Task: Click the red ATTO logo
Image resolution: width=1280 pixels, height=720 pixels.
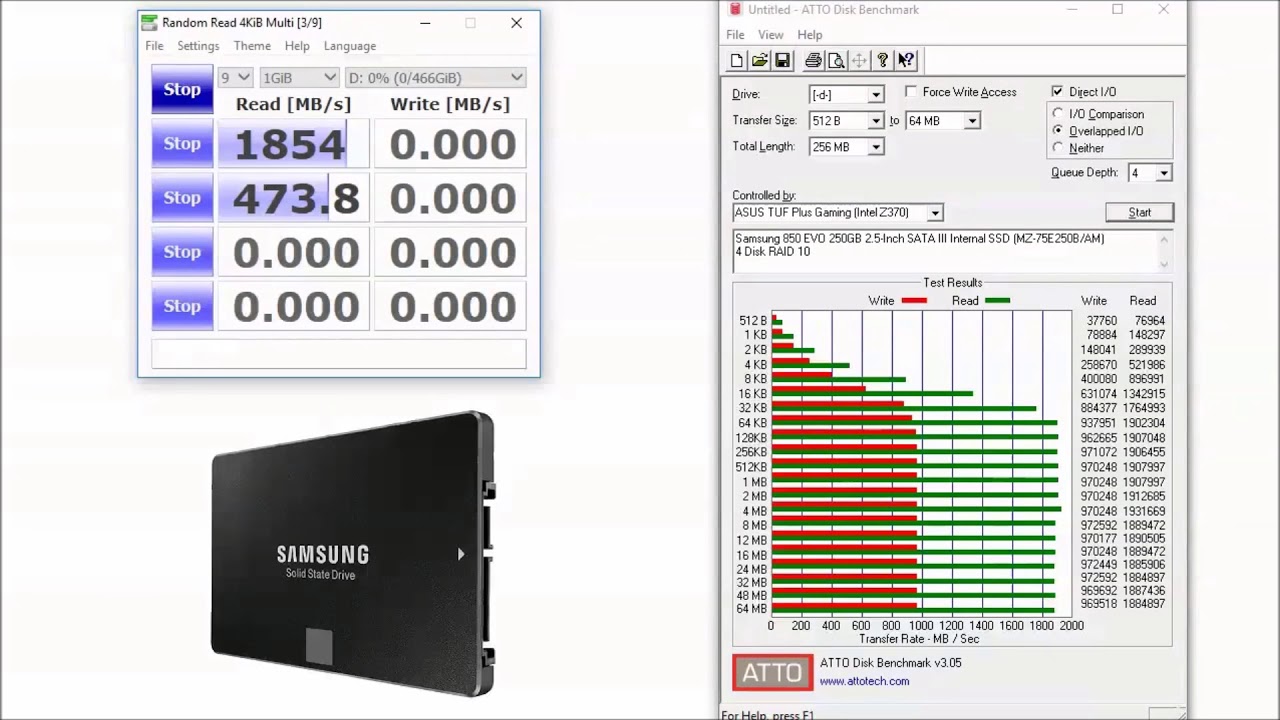Action: click(772, 673)
